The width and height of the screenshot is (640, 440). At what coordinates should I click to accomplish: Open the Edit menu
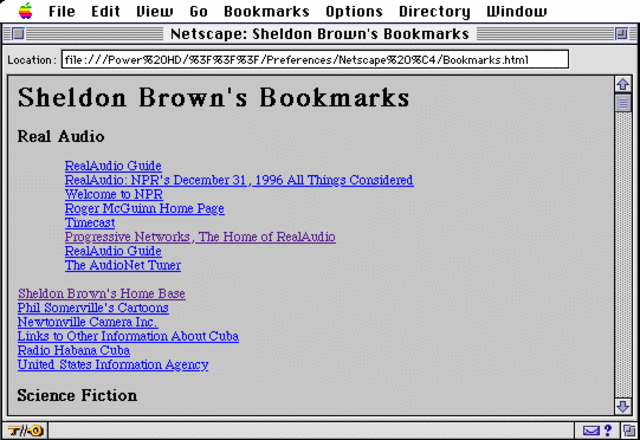coord(105,11)
